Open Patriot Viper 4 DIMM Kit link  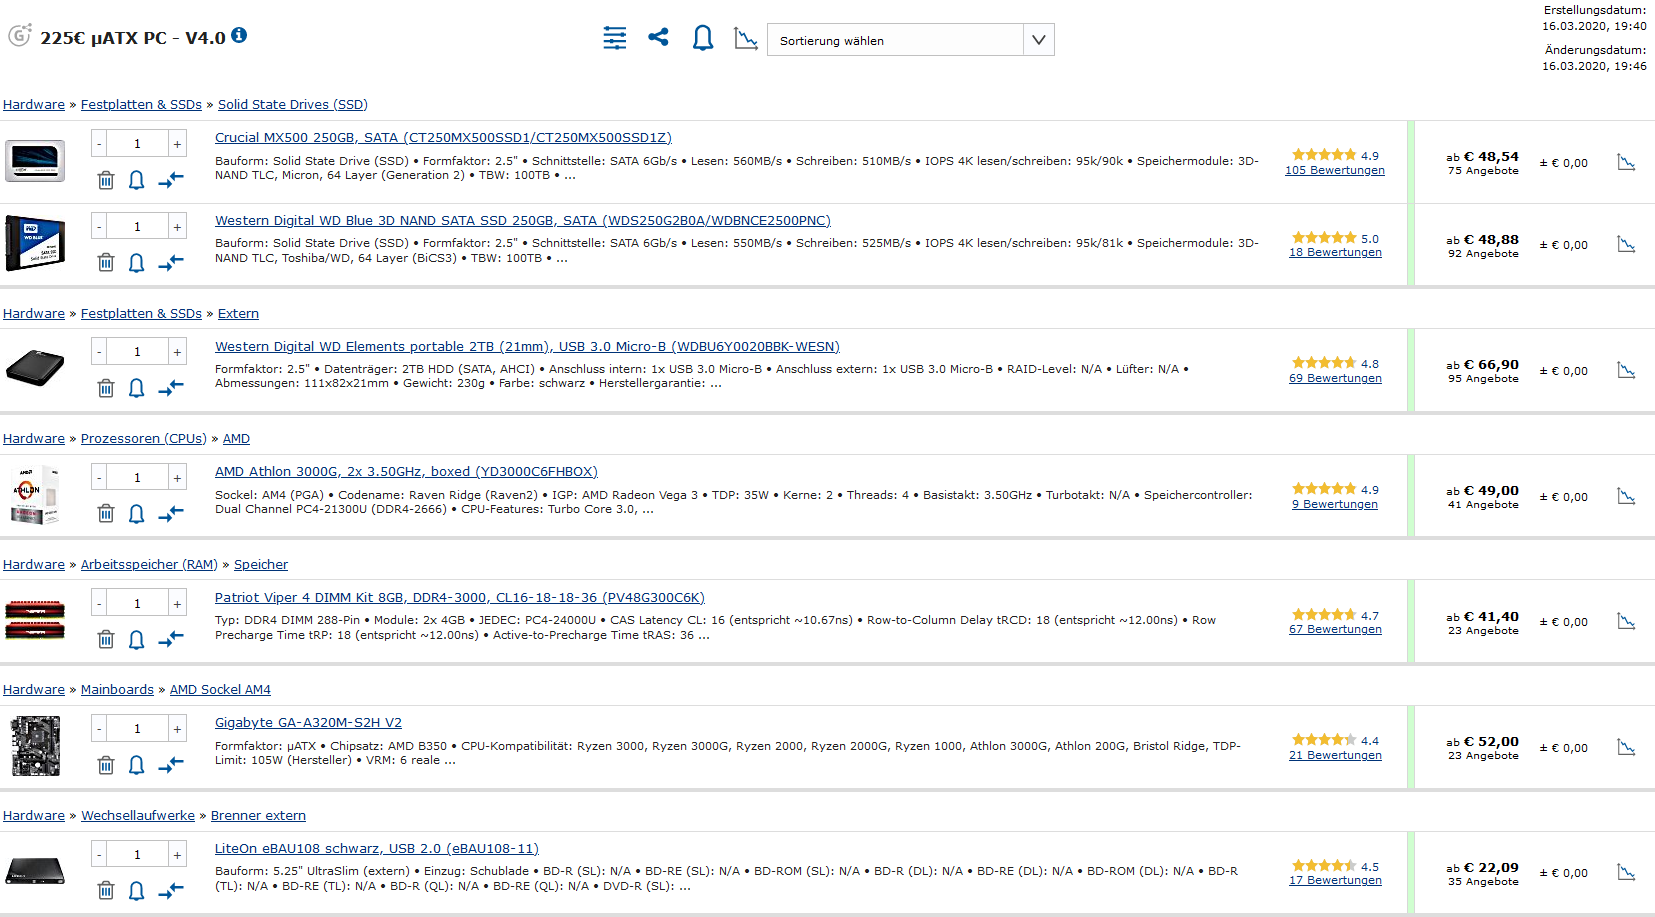pos(460,598)
